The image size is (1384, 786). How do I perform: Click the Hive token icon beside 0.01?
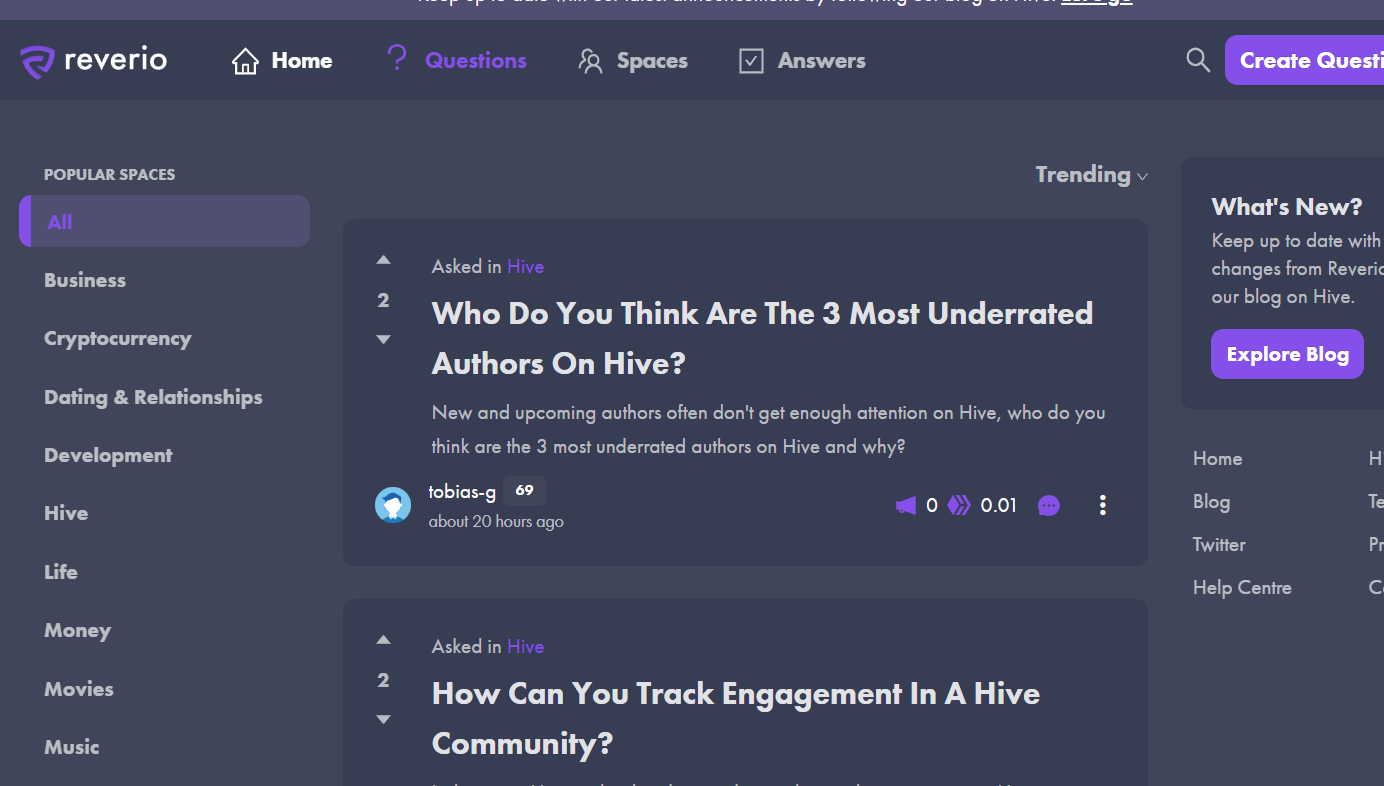(x=959, y=506)
